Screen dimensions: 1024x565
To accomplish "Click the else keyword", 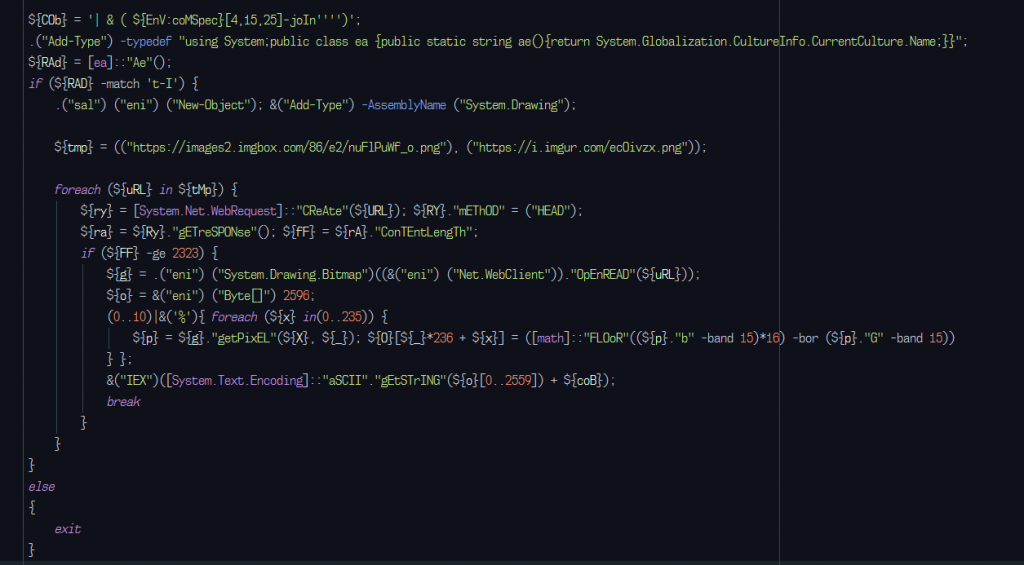I will click(x=41, y=487).
